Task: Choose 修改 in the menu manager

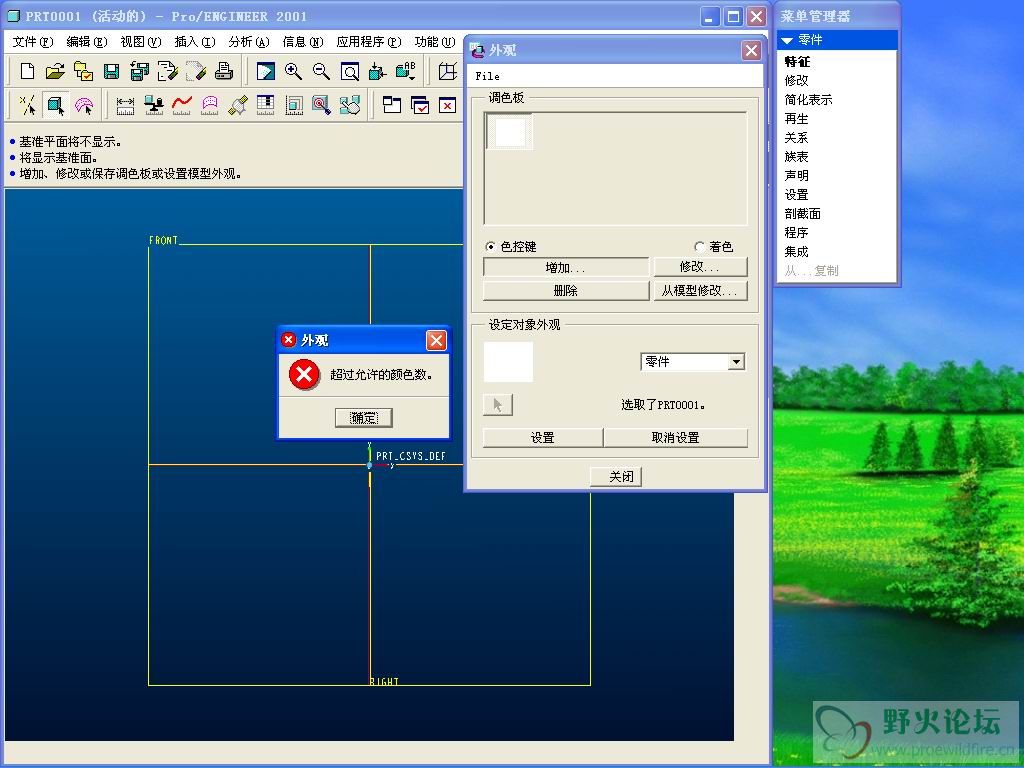Action: (x=796, y=80)
